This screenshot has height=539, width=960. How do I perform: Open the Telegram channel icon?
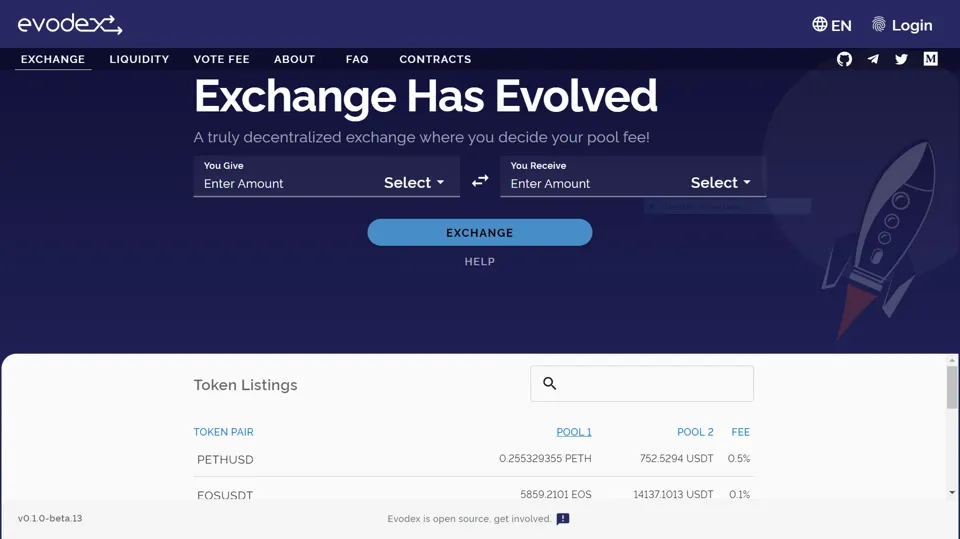point(873,59)
